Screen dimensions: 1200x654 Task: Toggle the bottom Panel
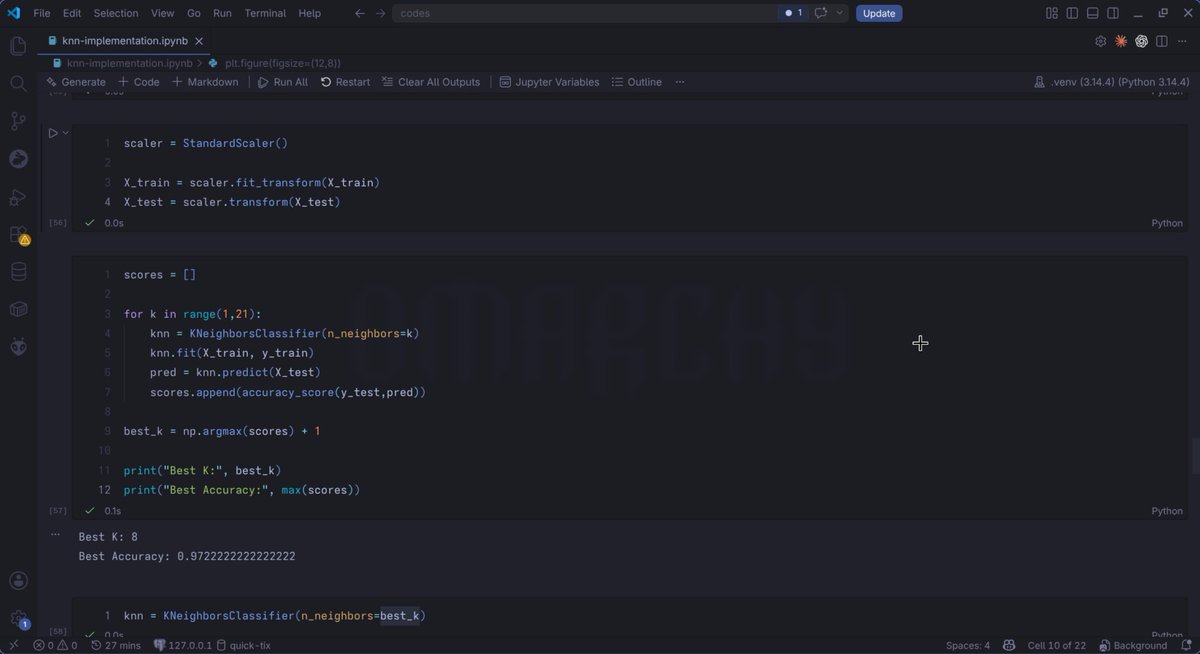click(1093, 13)
